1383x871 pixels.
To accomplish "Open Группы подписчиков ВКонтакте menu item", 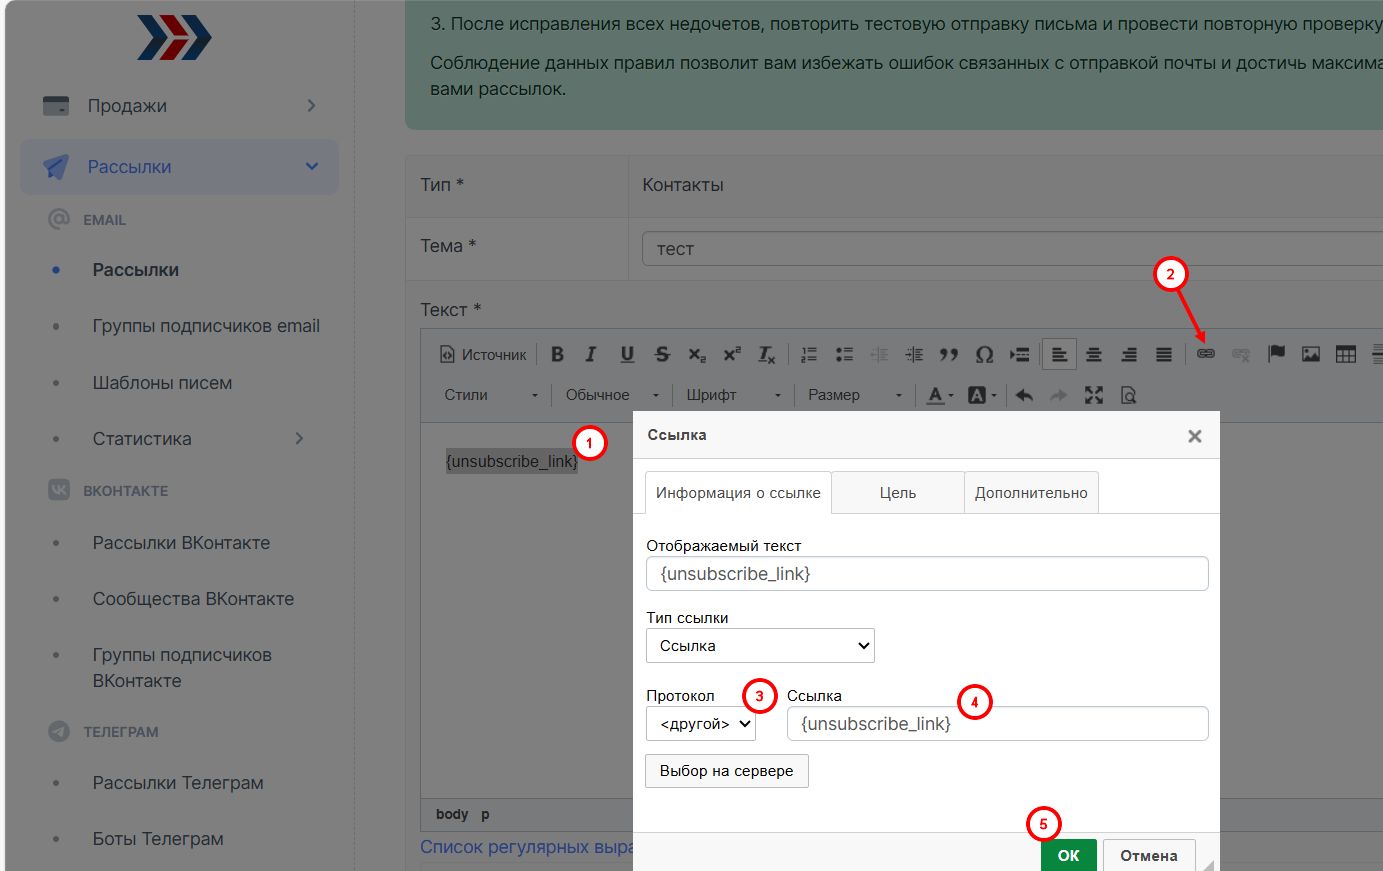I will pos(182,668).
